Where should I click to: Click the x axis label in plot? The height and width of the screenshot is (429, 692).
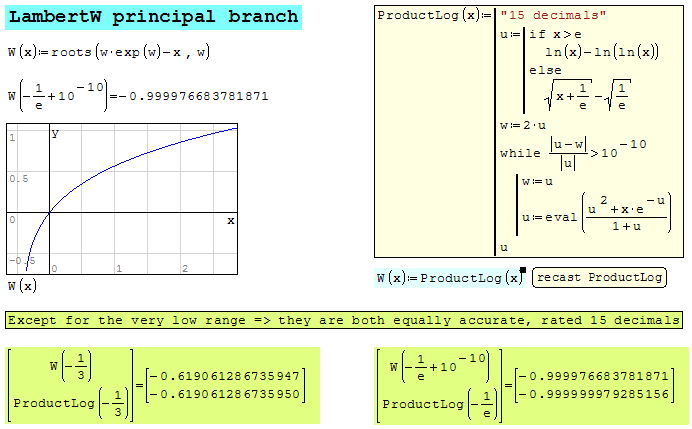click(230, 220)
